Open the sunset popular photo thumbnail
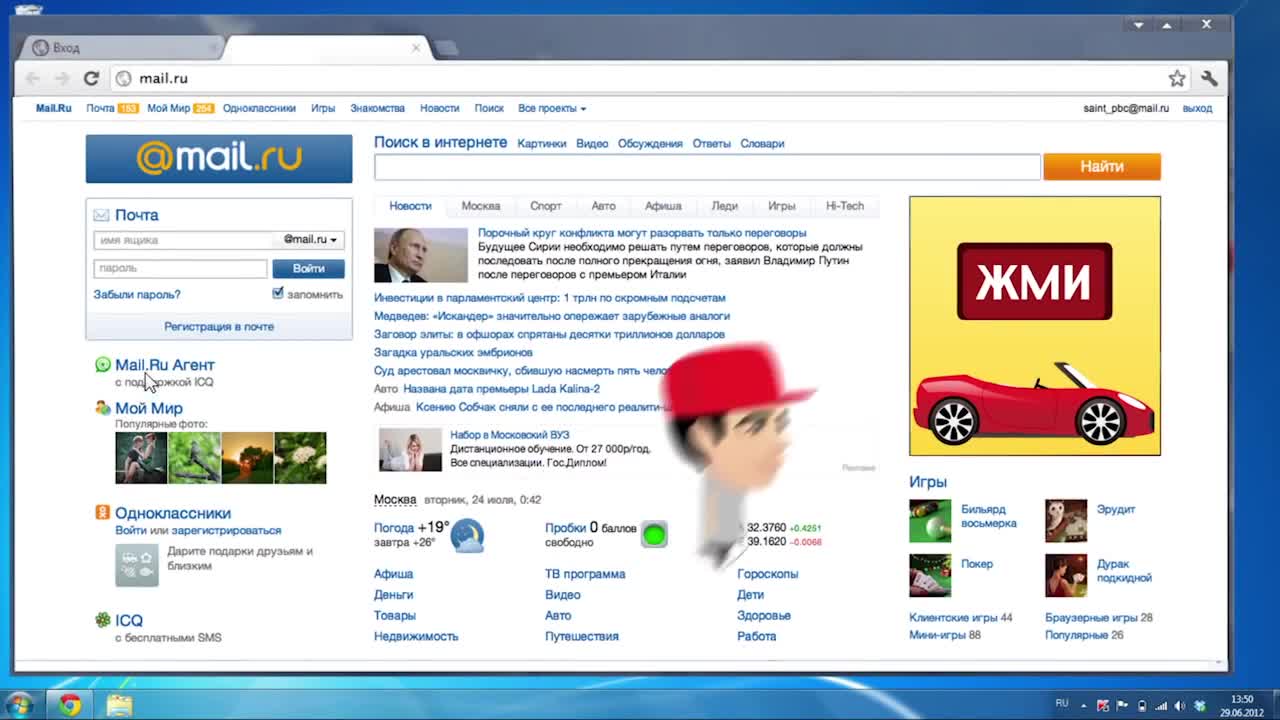The image size is (1280, 720). tap(247, 458)
